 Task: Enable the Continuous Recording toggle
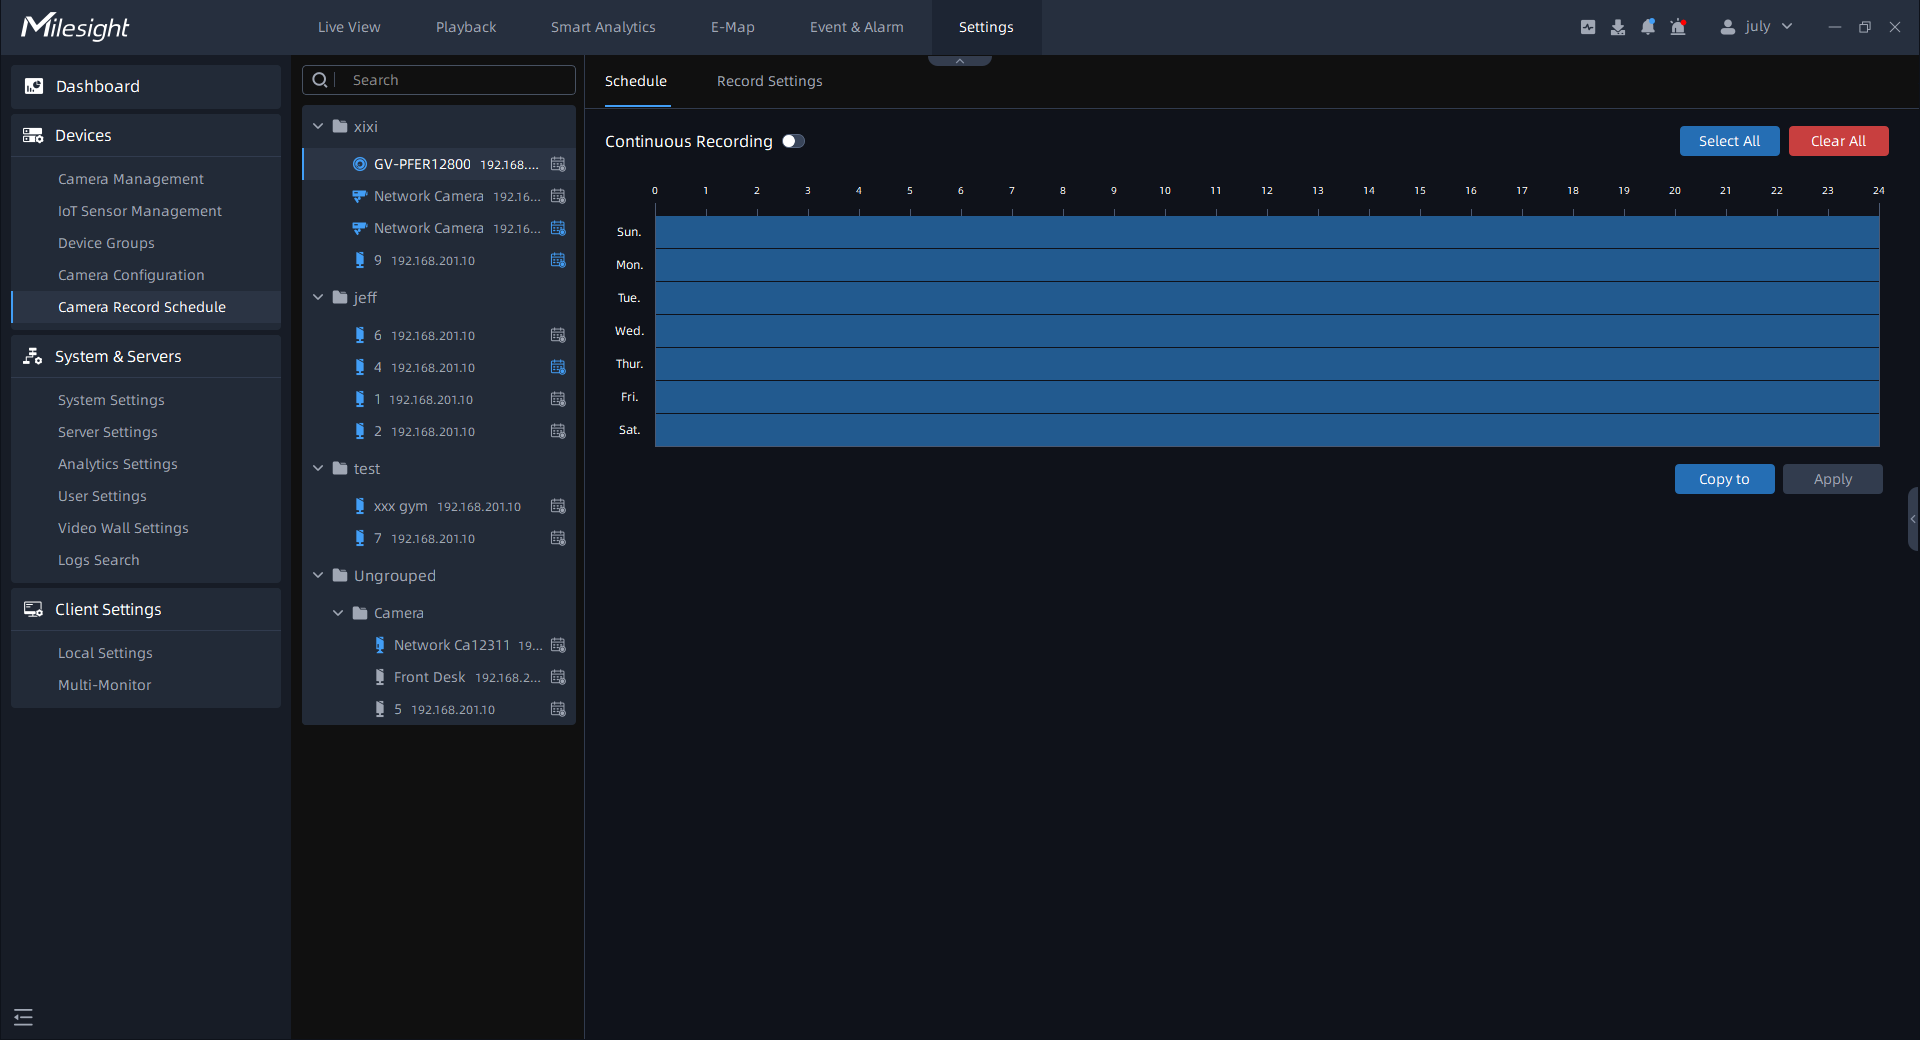pyautogui.click(x=793, y=141)
